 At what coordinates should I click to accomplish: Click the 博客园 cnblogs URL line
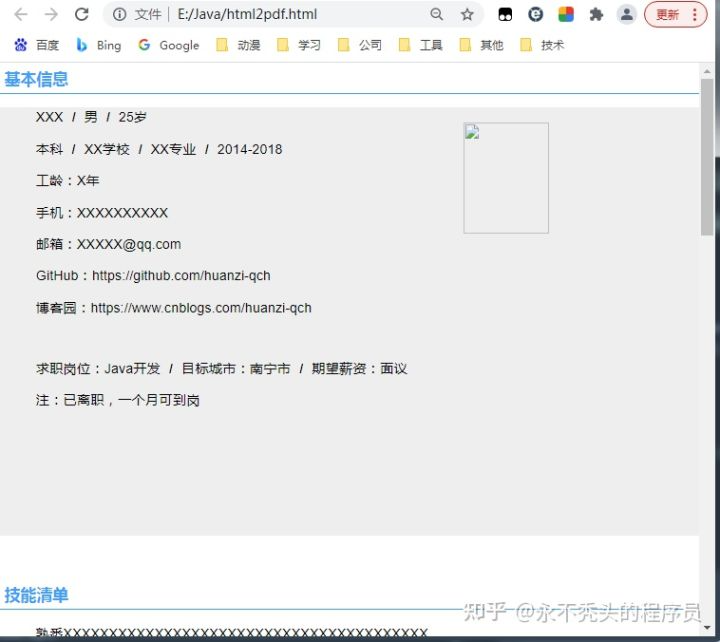tap(174, 308)
